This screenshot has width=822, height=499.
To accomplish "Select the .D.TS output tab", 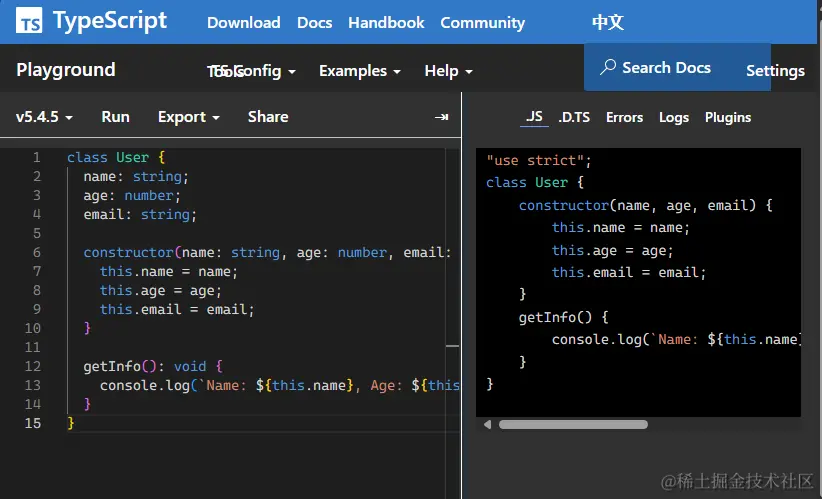I will coord(574,117).
